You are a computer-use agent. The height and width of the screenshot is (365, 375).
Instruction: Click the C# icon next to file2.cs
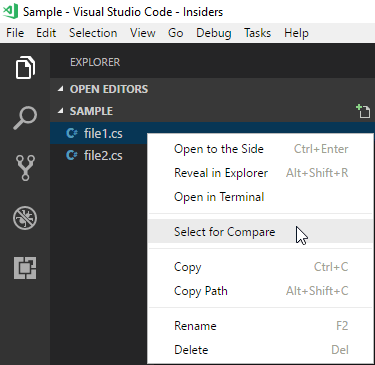tap(71, 155)
